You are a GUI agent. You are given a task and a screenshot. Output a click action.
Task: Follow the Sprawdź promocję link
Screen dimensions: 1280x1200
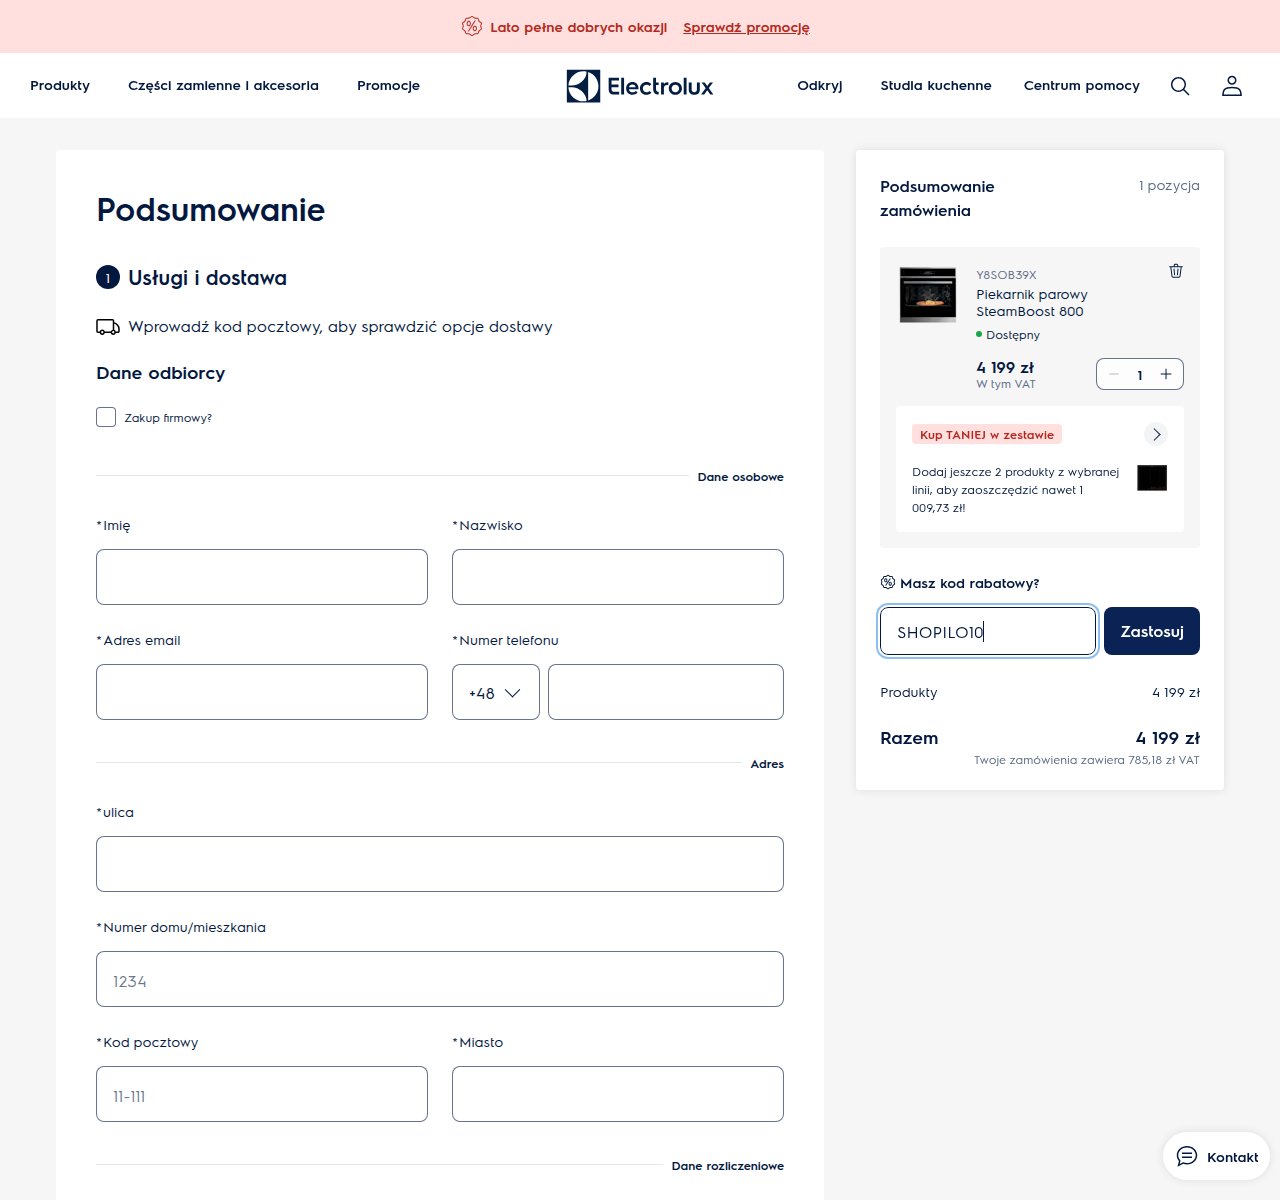tap(746, 27)
